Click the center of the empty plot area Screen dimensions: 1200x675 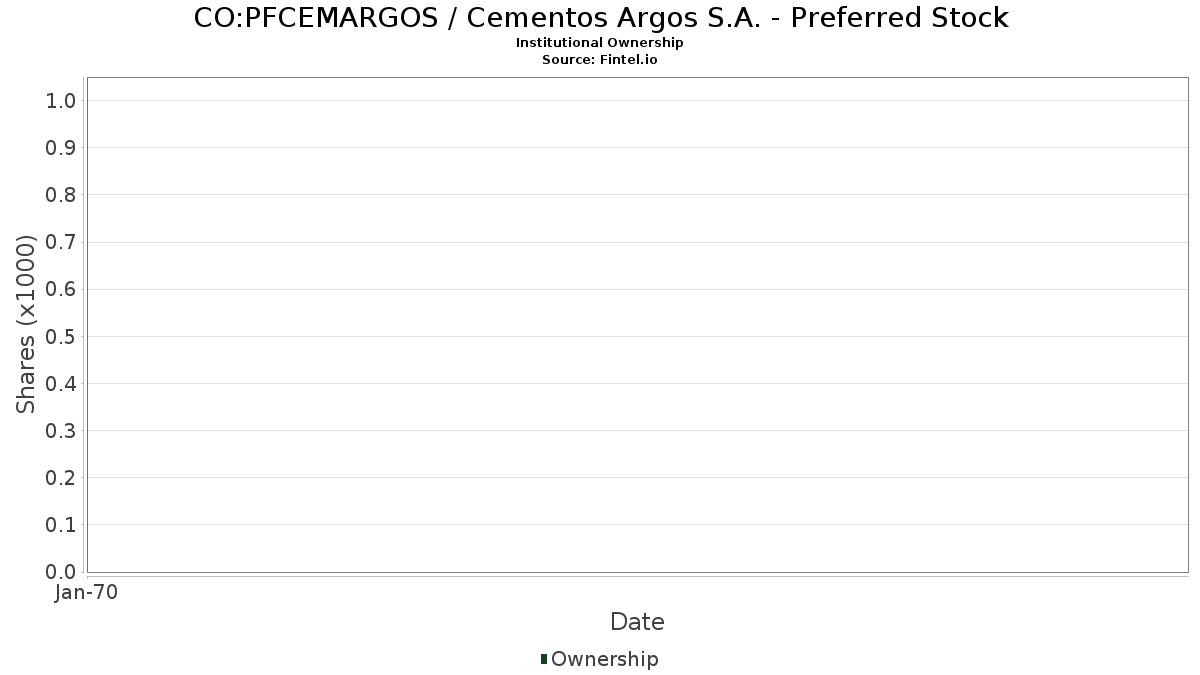click(x=637, y=325)
